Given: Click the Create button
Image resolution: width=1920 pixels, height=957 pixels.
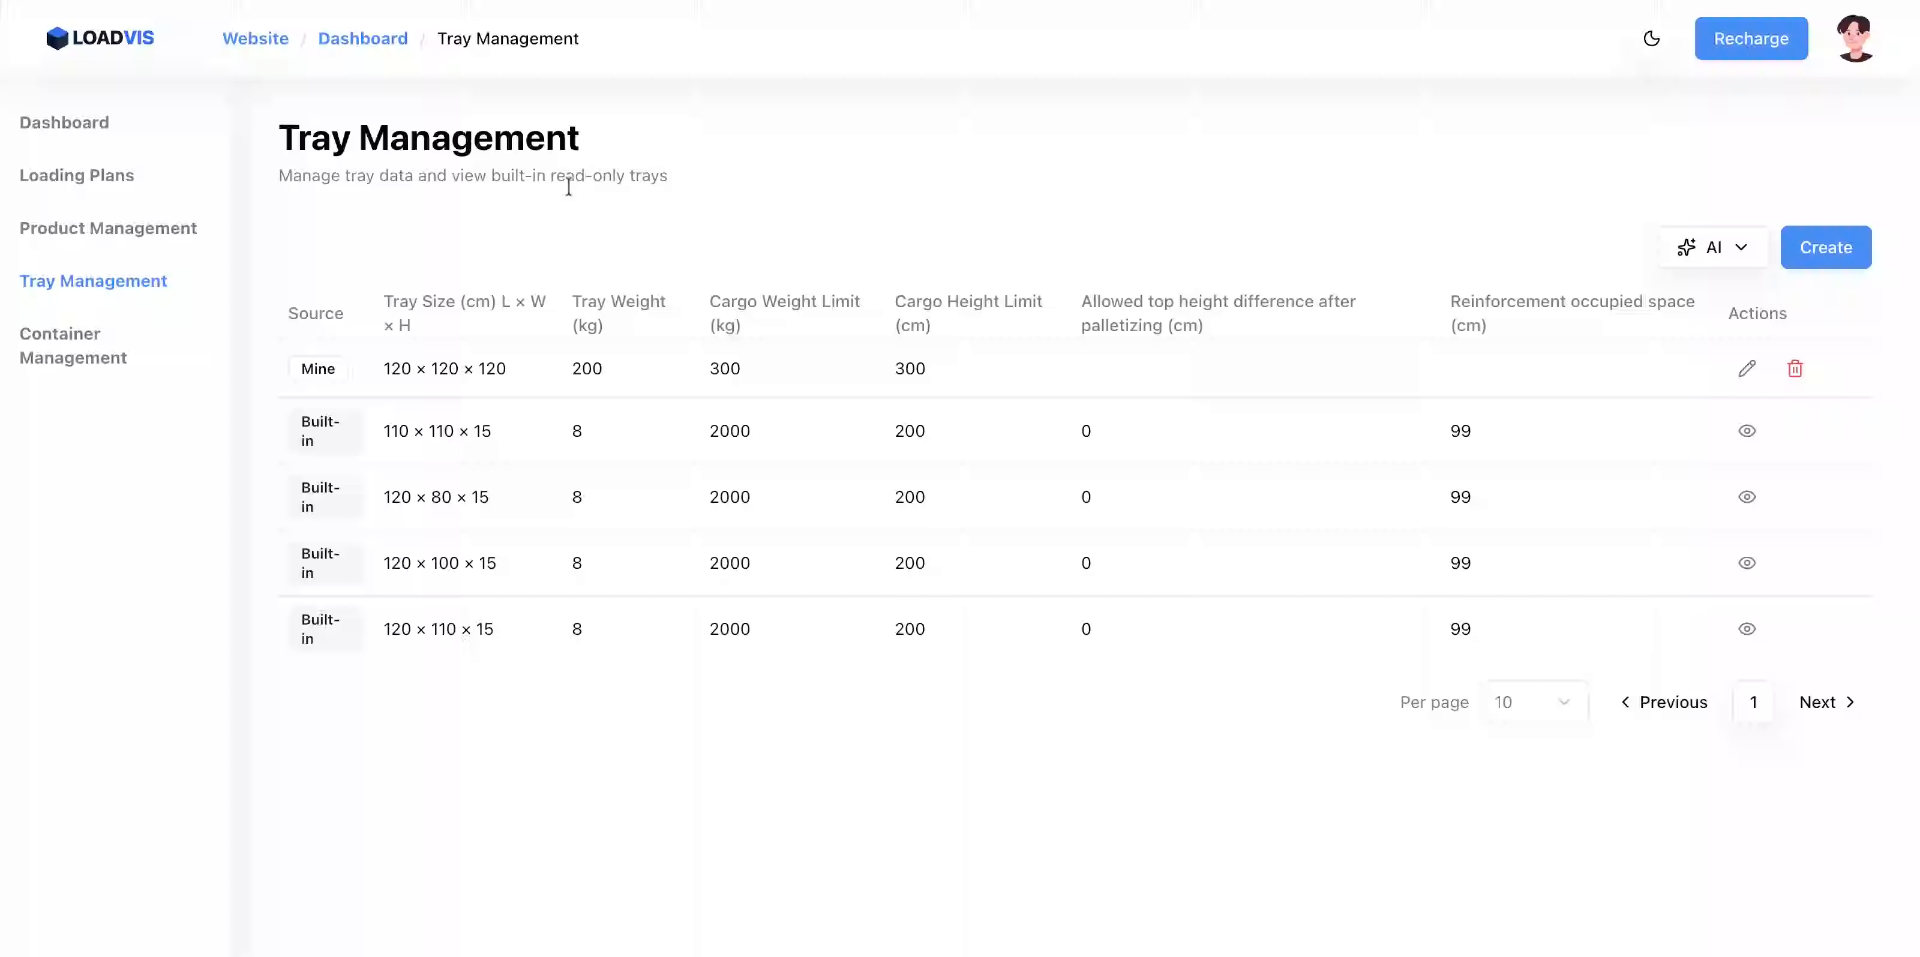Looking at the screenshot, I should (1825, 247).
